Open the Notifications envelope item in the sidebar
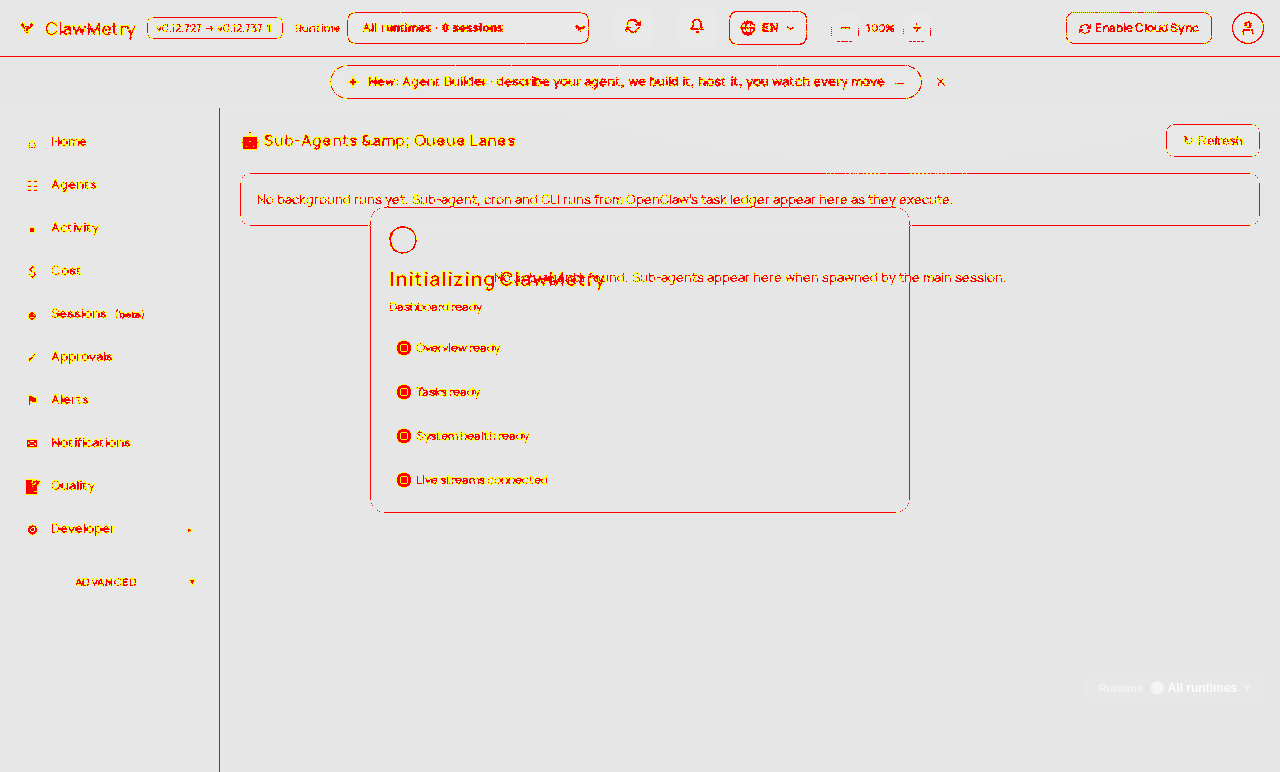This screenshot has width=1280, height=772. (110, 443)
